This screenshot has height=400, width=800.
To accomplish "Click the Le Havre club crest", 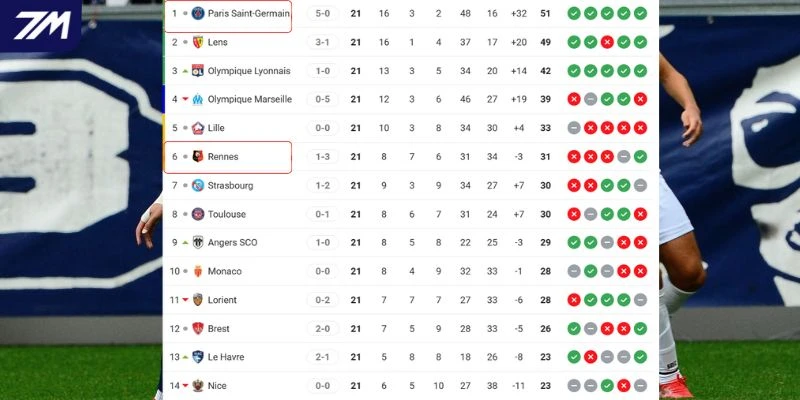I will (x=197, y=357).
